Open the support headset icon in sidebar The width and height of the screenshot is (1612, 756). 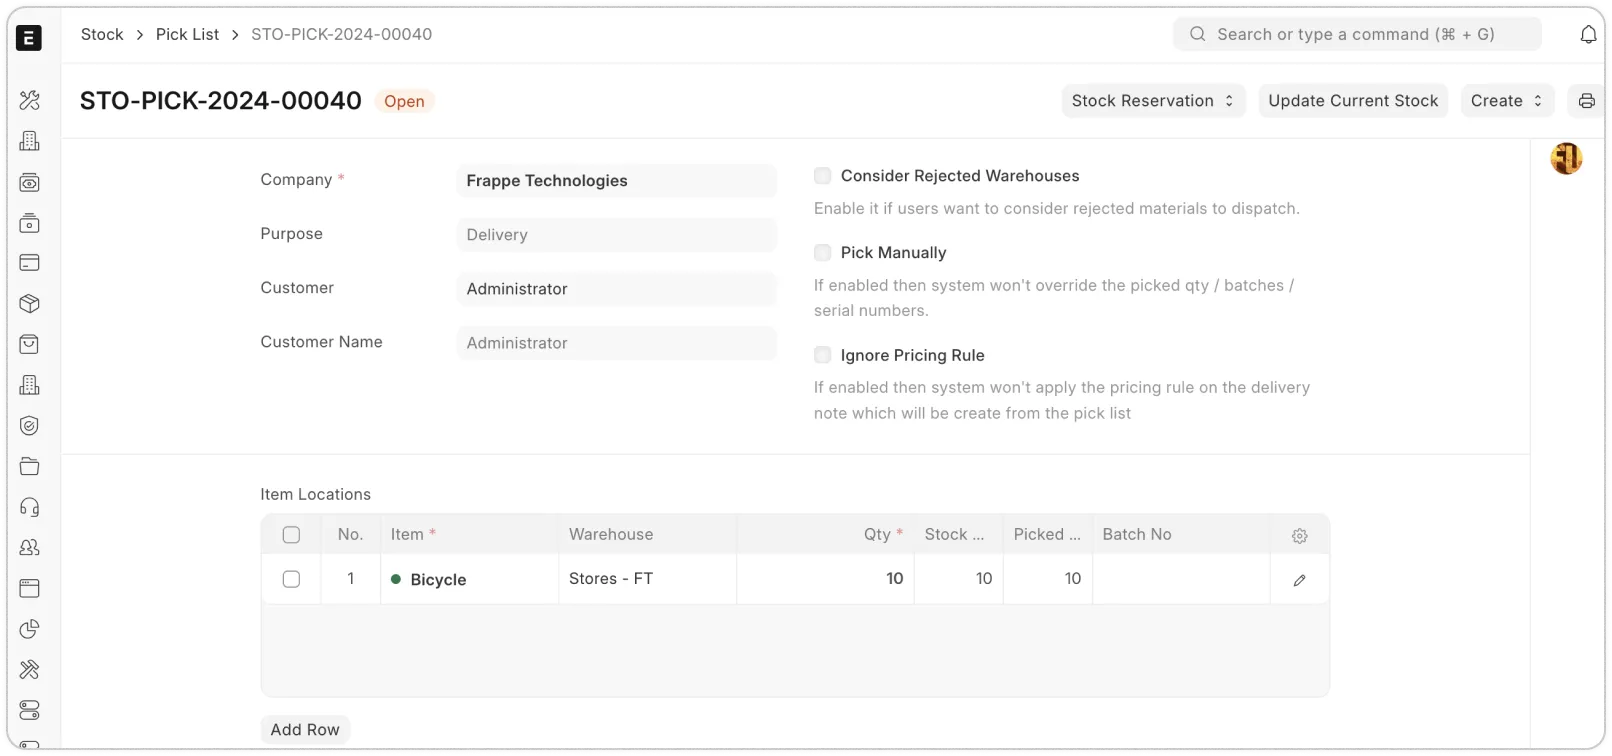pyautogui.click(x=30, y=507)
